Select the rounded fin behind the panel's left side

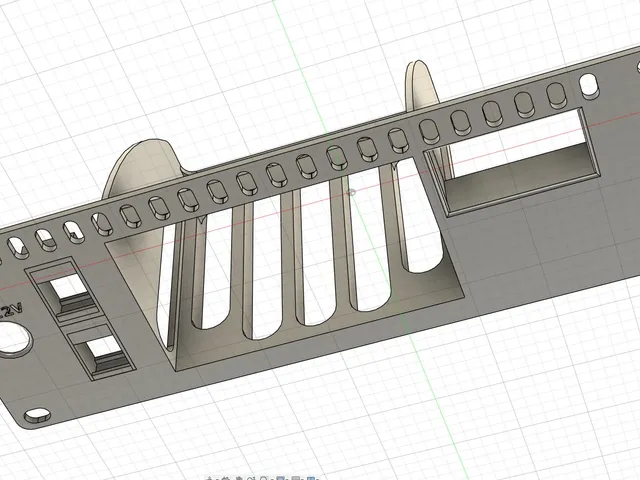[143, 167]
